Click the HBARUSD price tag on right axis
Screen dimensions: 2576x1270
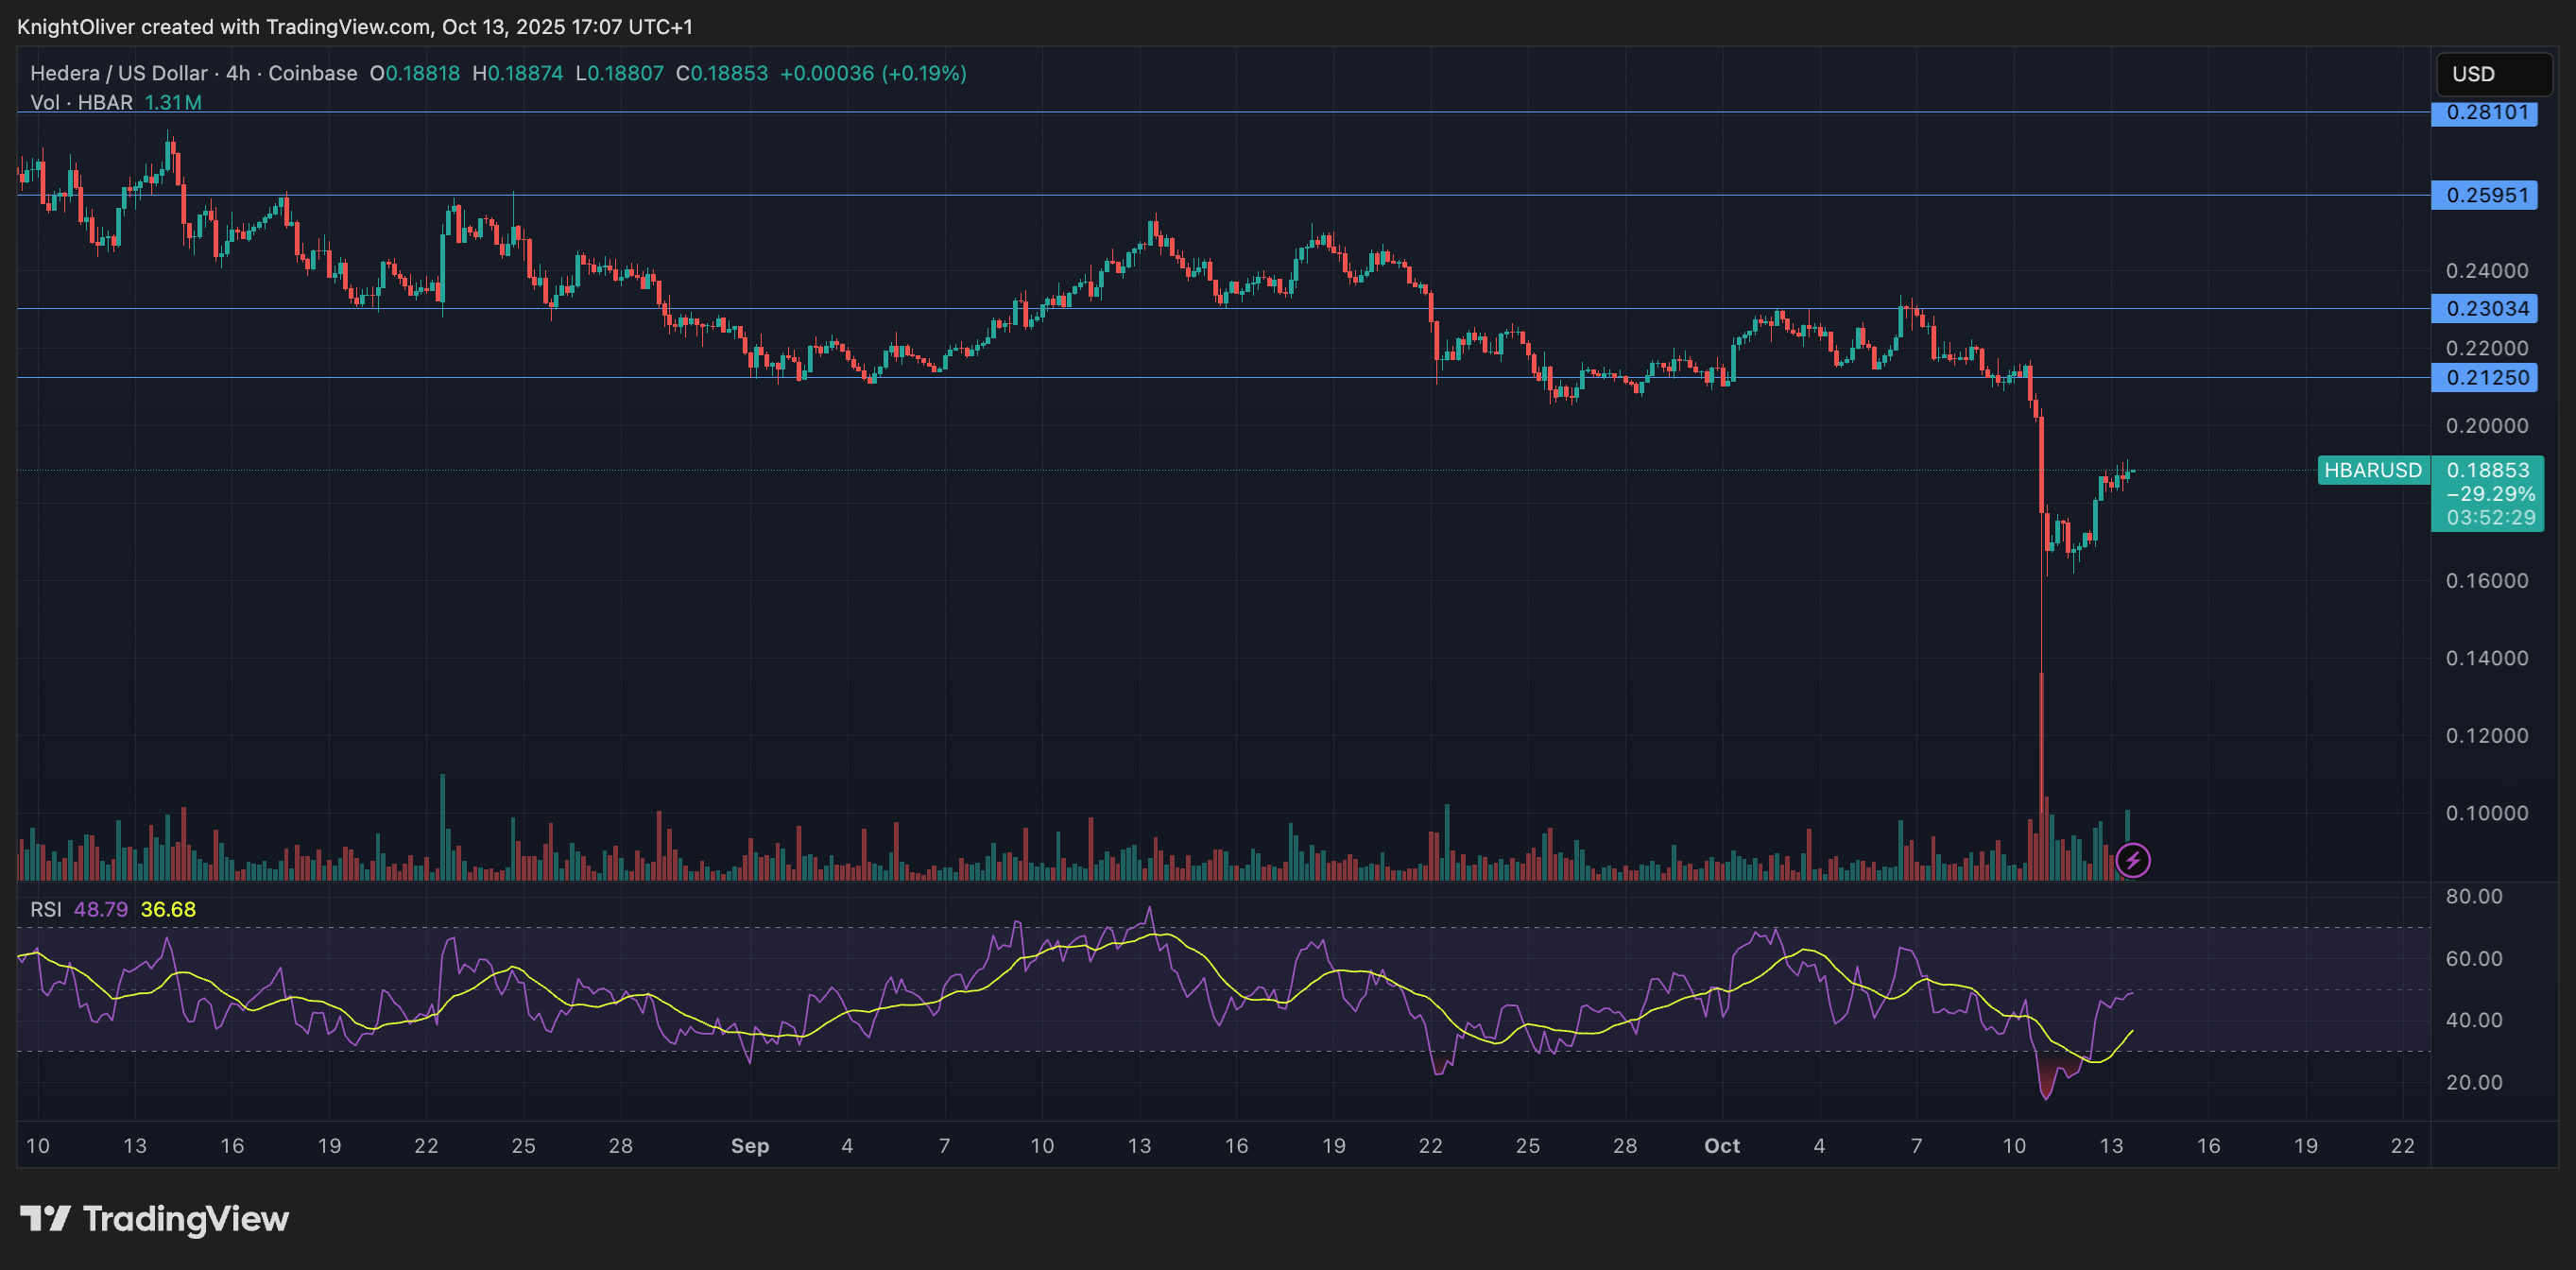point(2373,470)
